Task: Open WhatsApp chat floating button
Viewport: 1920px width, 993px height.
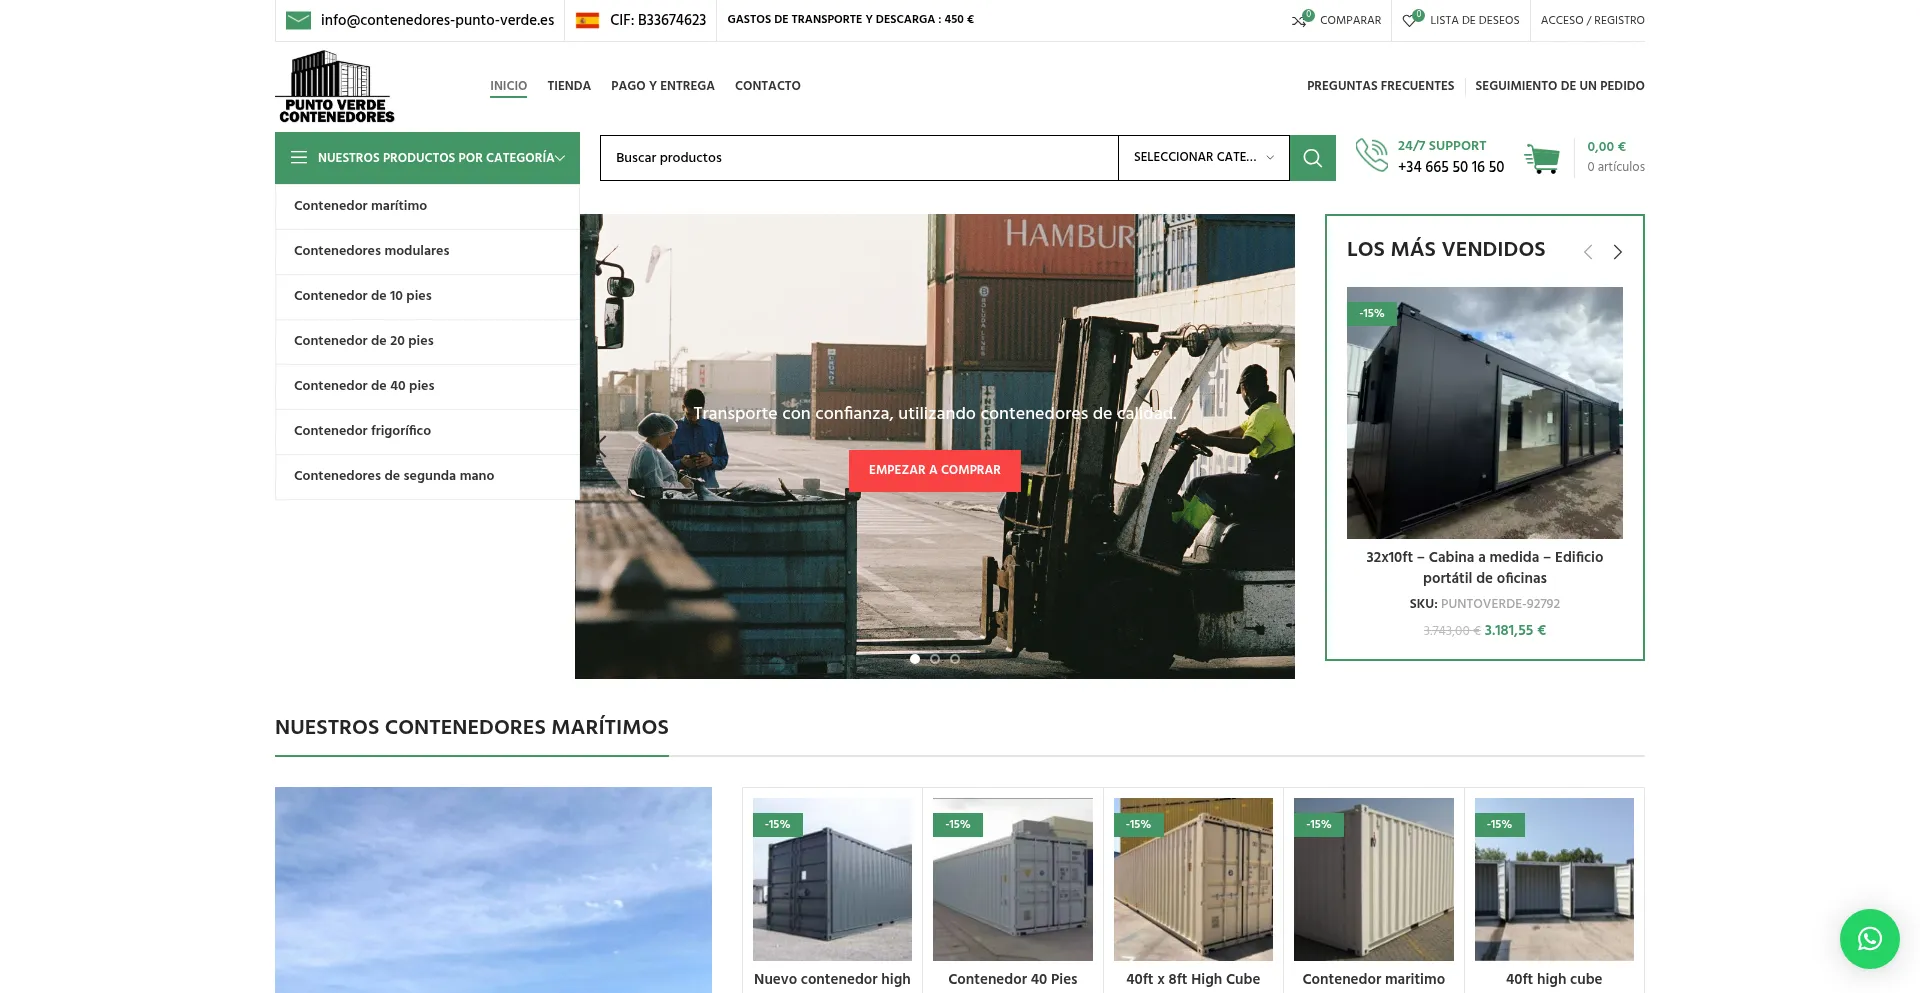Action: click(x=1869, y=938)
